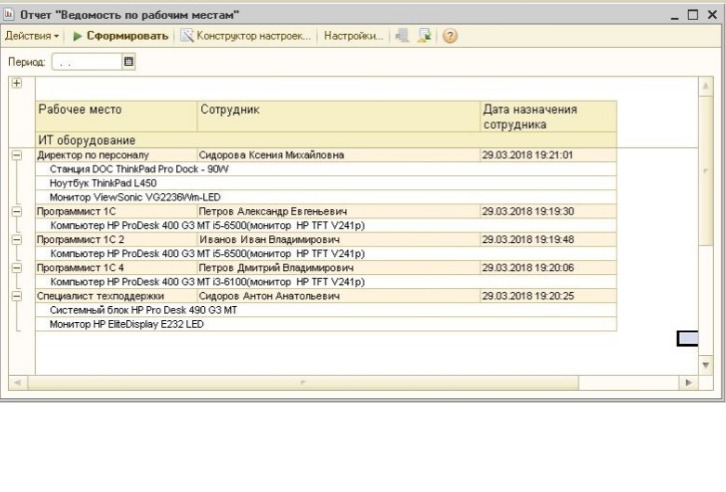Click green play icon of Сформировать
This screenshot has width=726, height=492.
[77, 36]
